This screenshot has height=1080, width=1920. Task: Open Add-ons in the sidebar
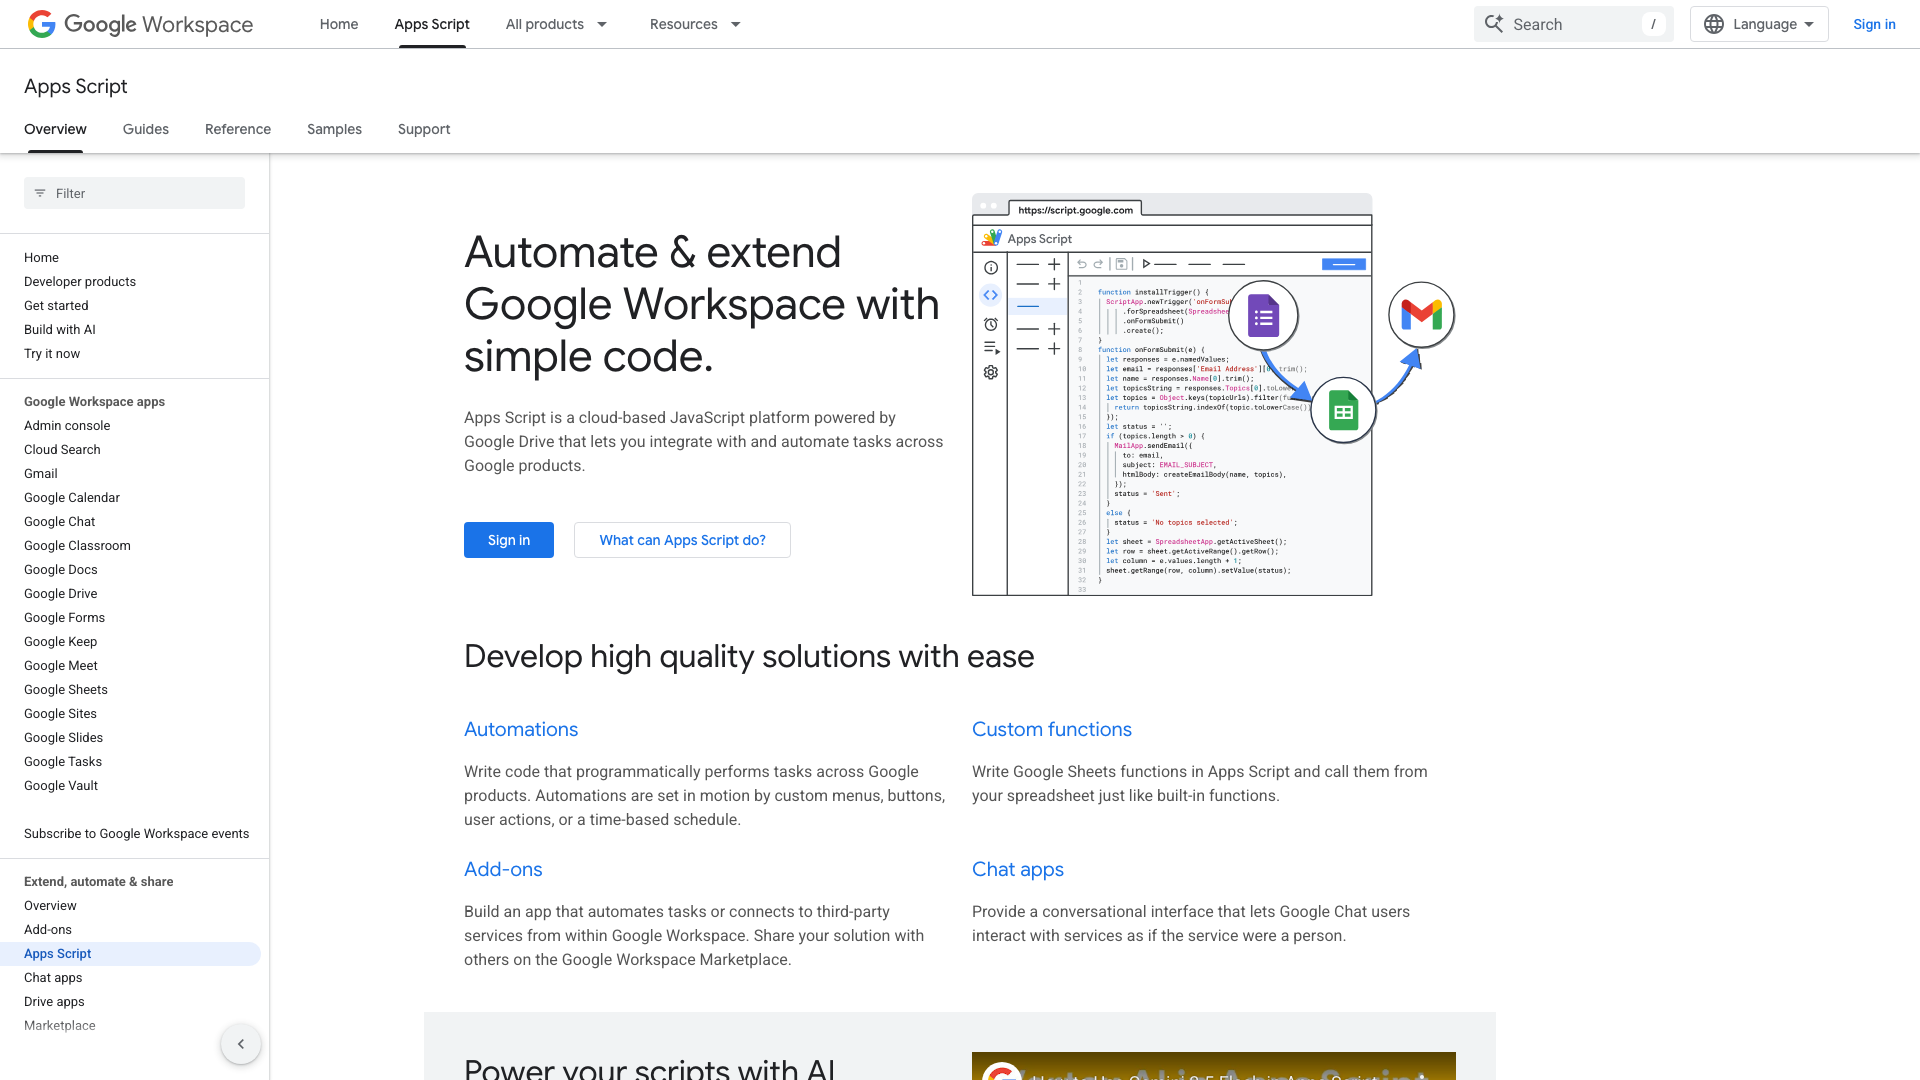(48, 929)
